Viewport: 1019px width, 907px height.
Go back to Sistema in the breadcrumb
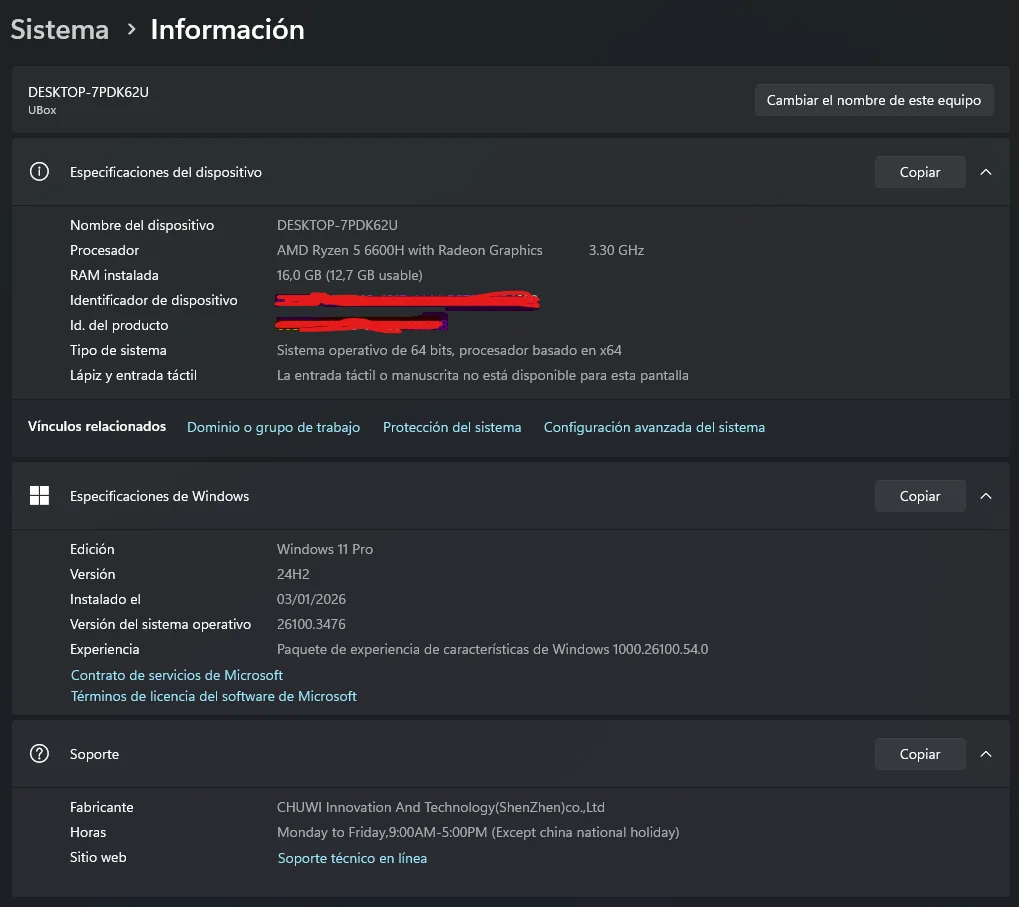[x=59, y=30]
